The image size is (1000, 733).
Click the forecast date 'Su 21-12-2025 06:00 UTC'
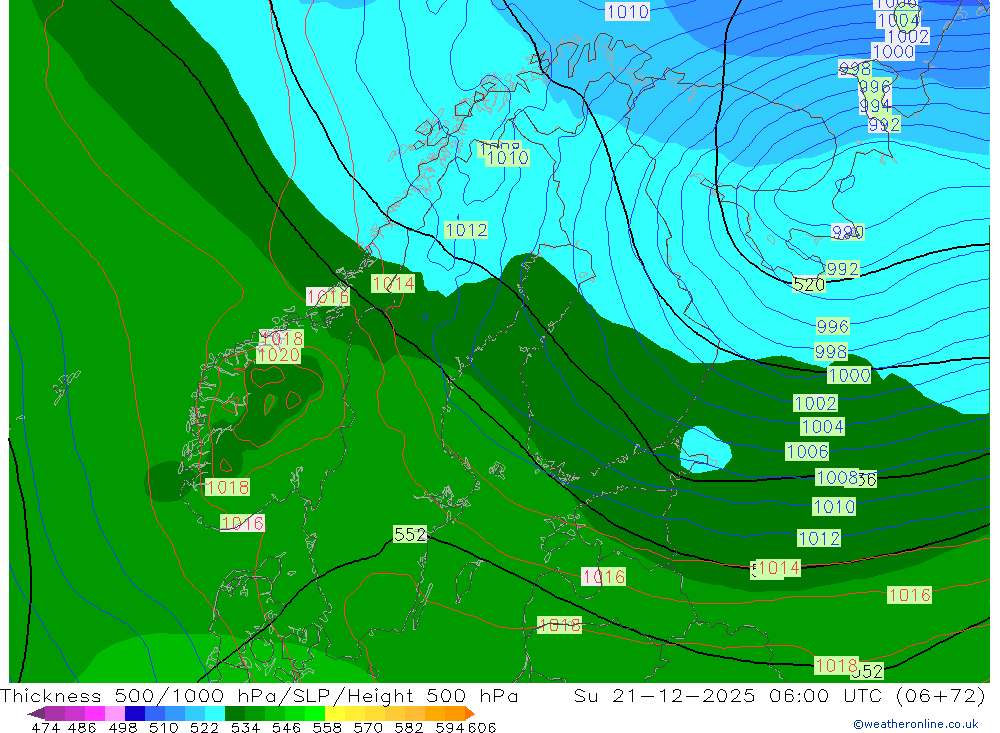732,696
